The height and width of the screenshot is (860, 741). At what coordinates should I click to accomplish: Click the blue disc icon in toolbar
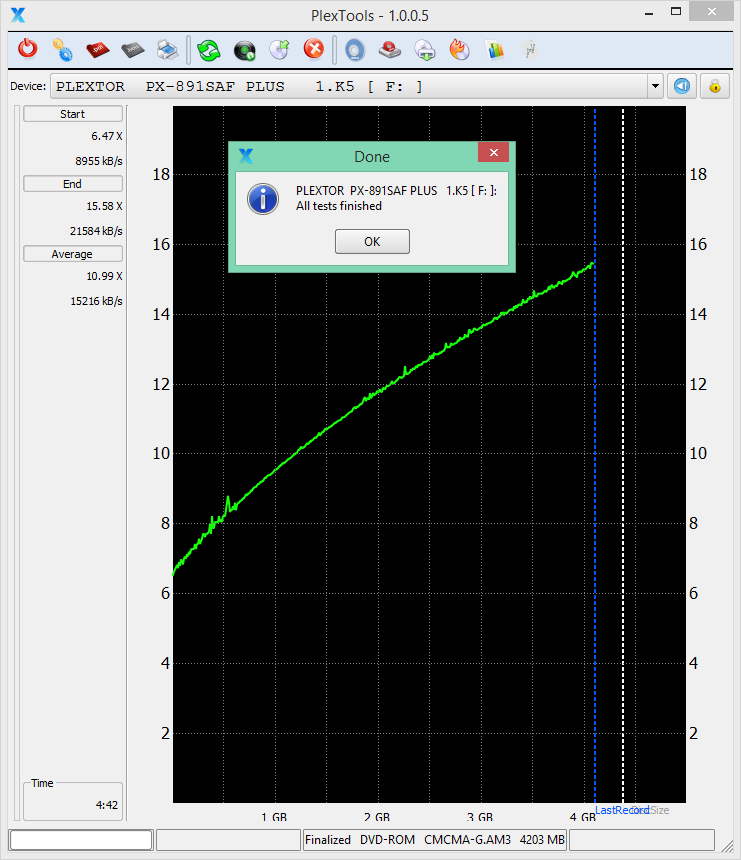tap(355, 50)
